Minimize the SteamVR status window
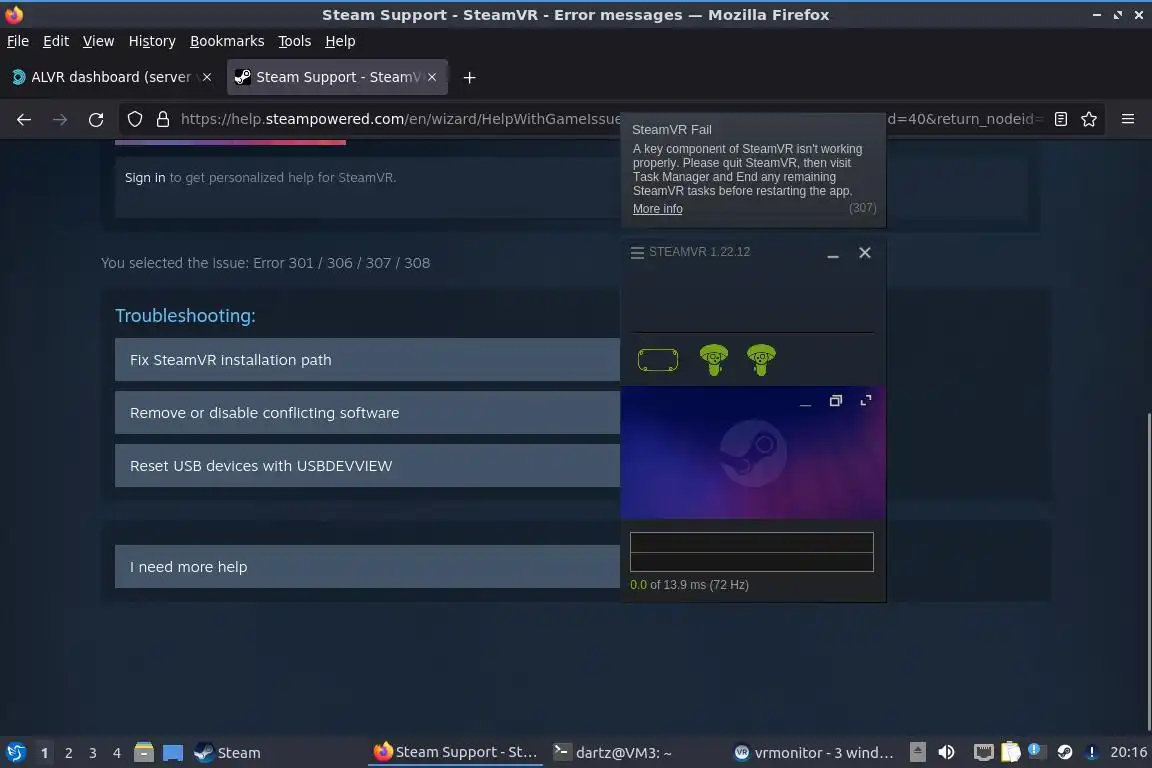The width and height of the screenshot is (1152, 768). [x=832, y=256]
